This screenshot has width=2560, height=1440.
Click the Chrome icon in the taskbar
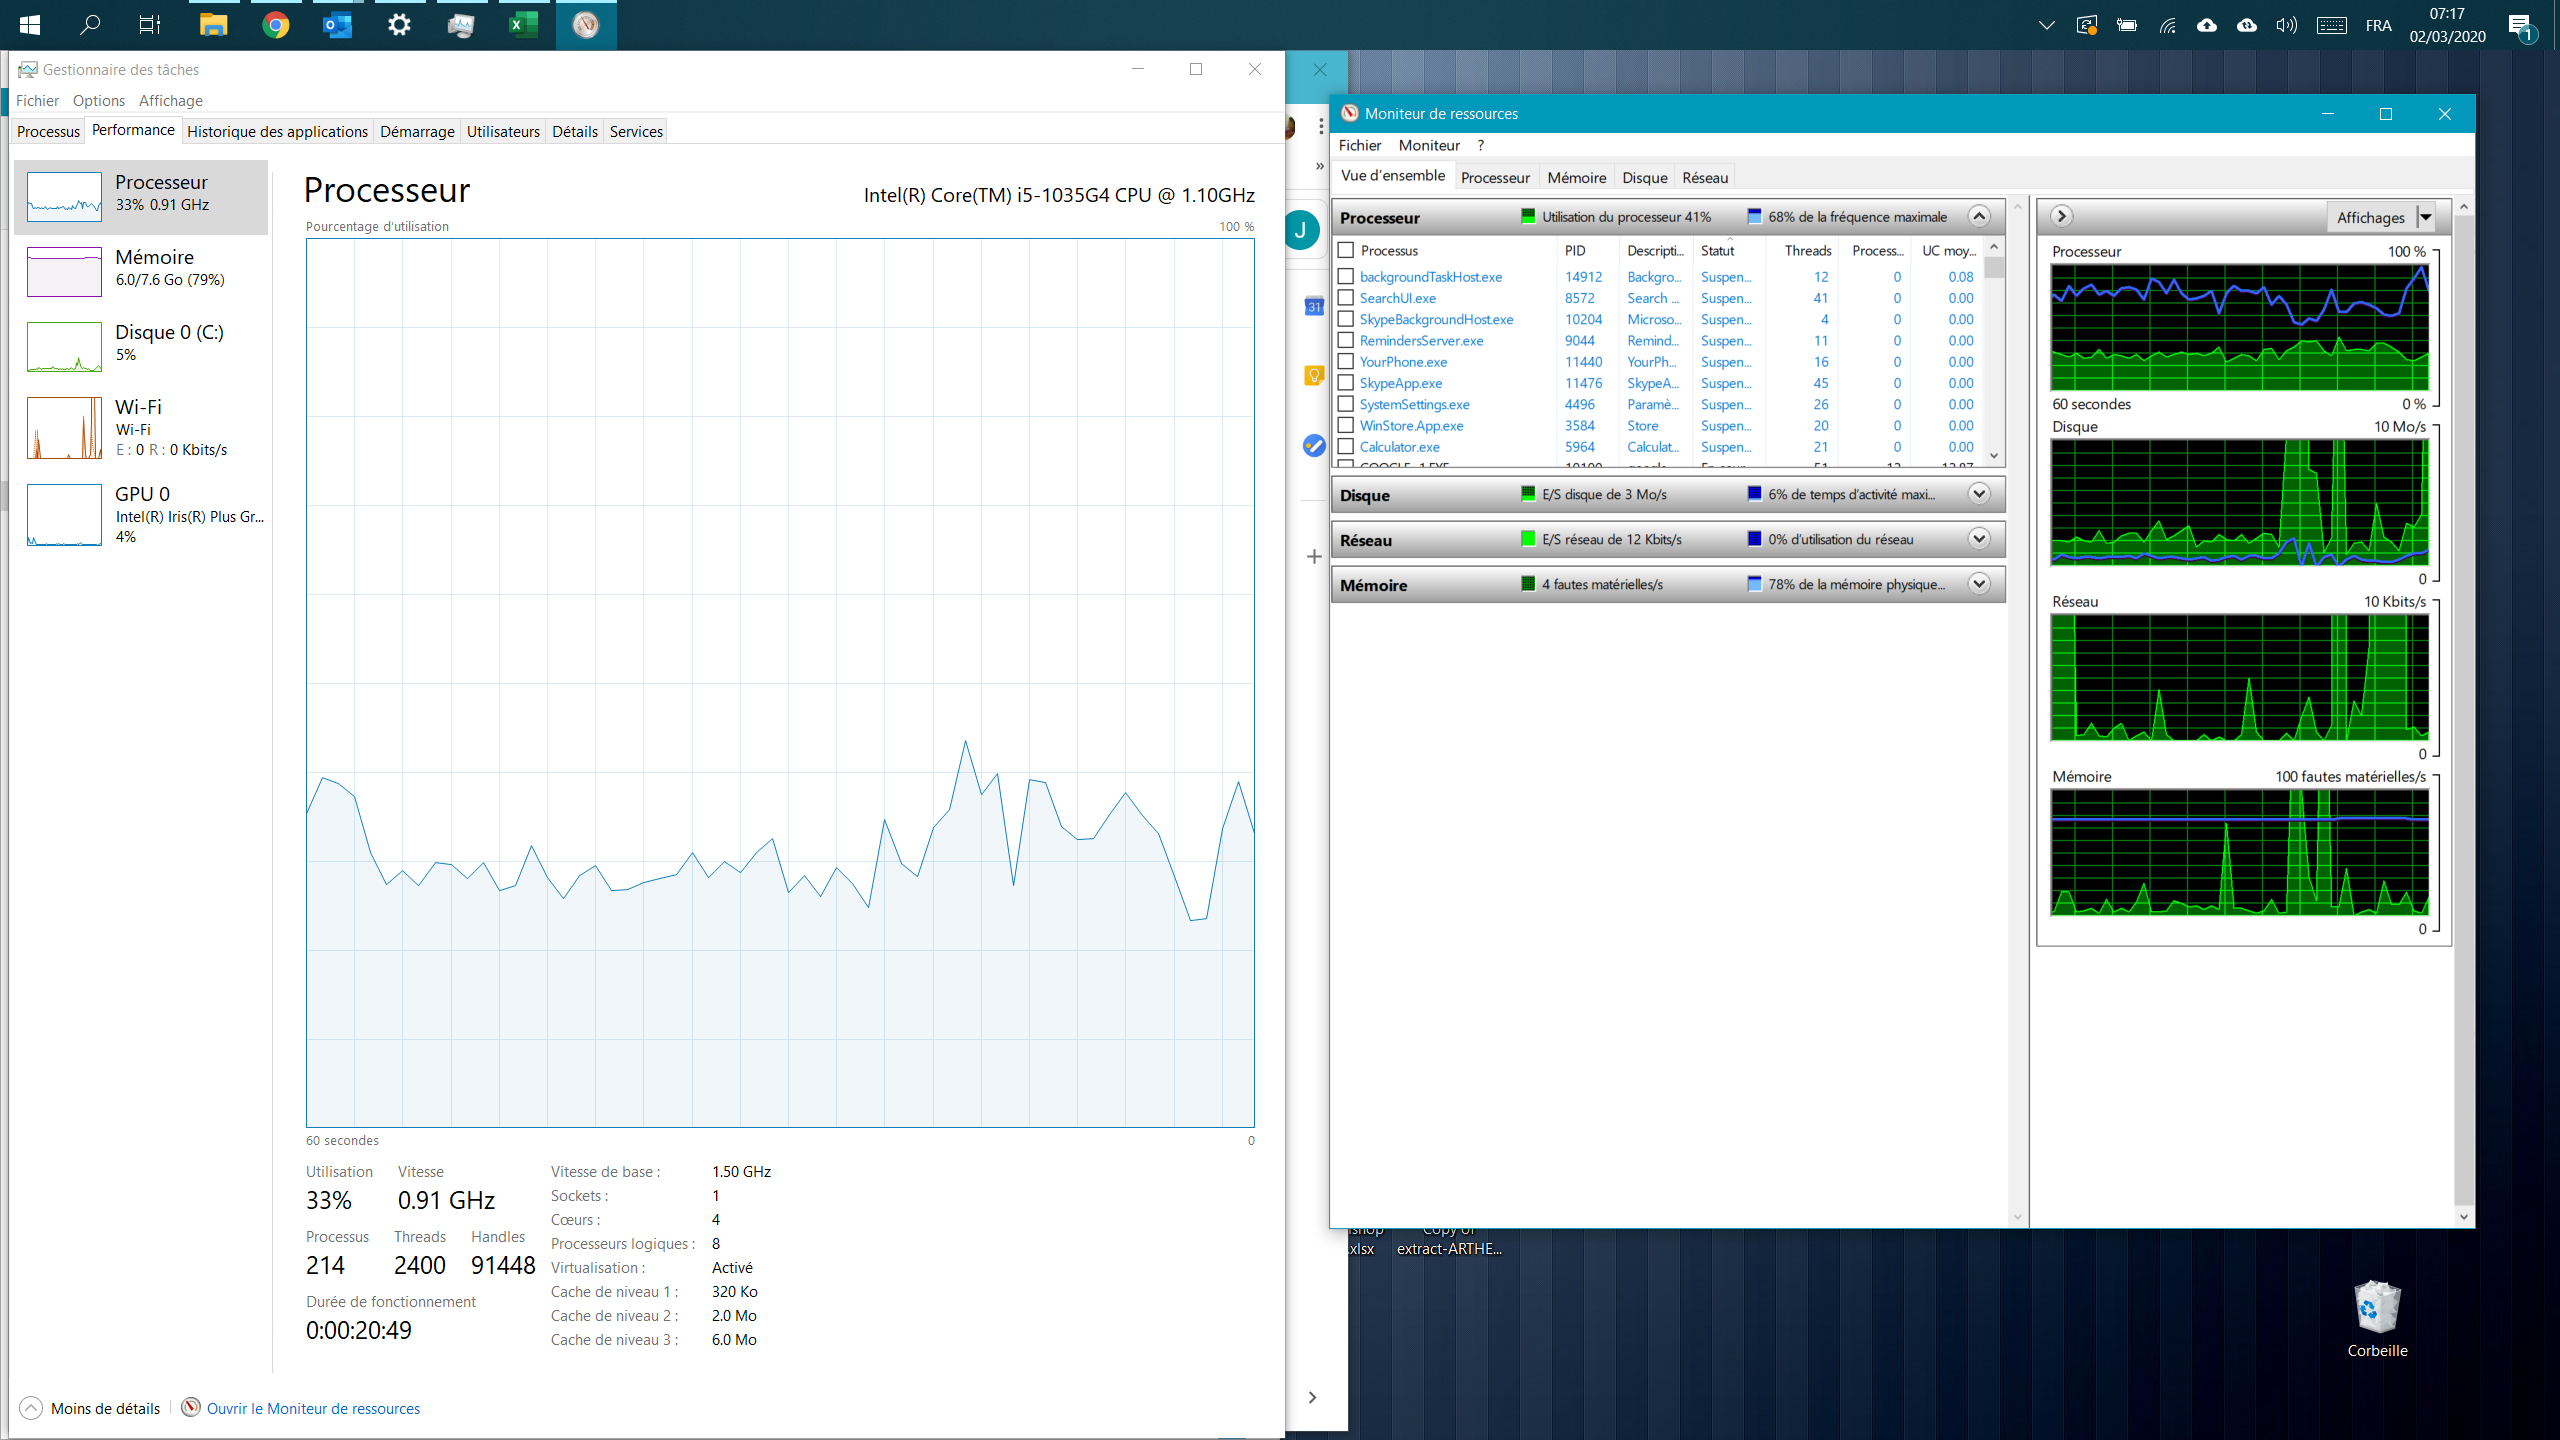pos(276,25)
